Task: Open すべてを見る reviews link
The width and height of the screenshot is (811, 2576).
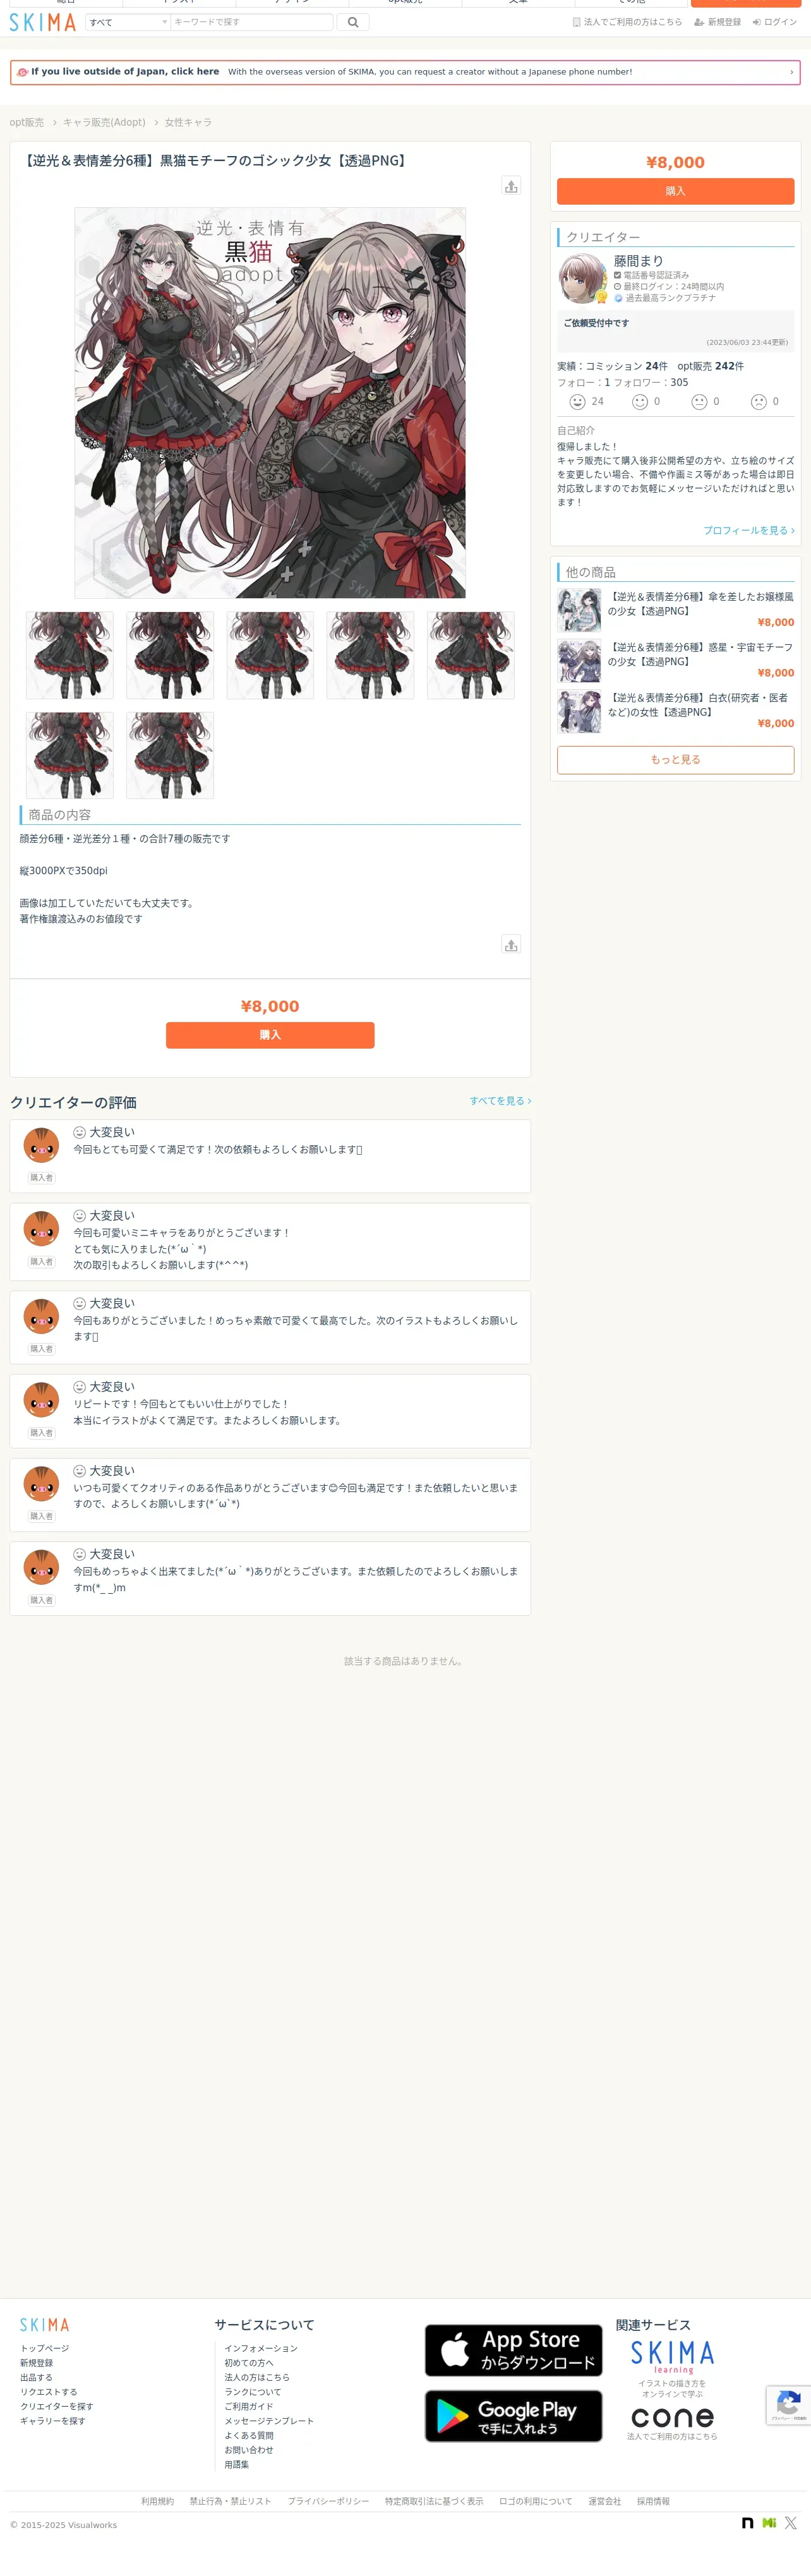Action: (x=500, y=1101)
